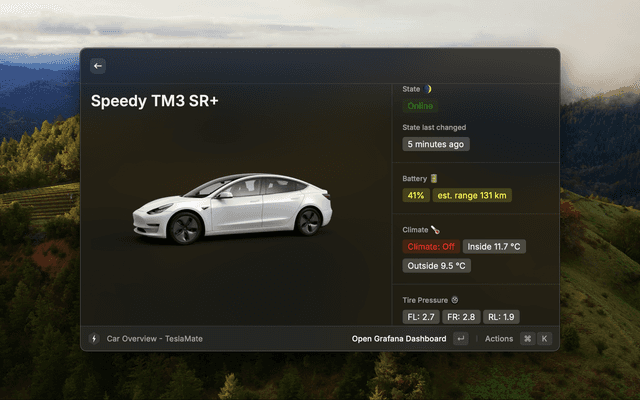This screenshot has width=640, height=400.
Task: Click the K key shortcut badge
Action: click(544, 339)
